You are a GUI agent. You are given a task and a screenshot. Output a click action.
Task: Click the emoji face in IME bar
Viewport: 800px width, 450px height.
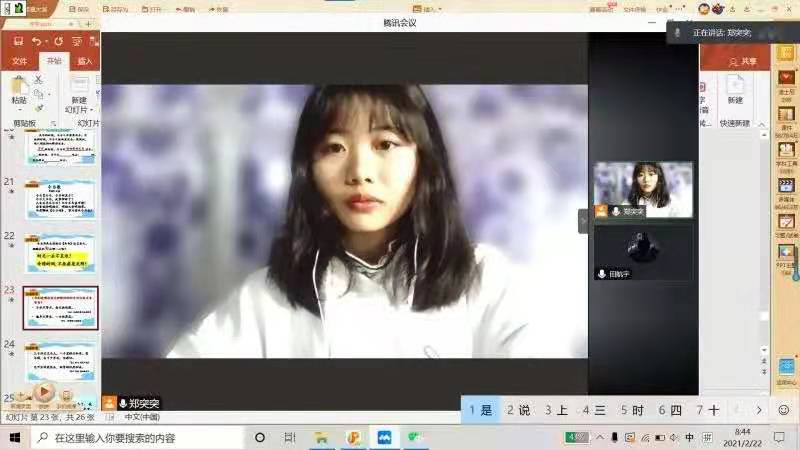click(783, 410)
